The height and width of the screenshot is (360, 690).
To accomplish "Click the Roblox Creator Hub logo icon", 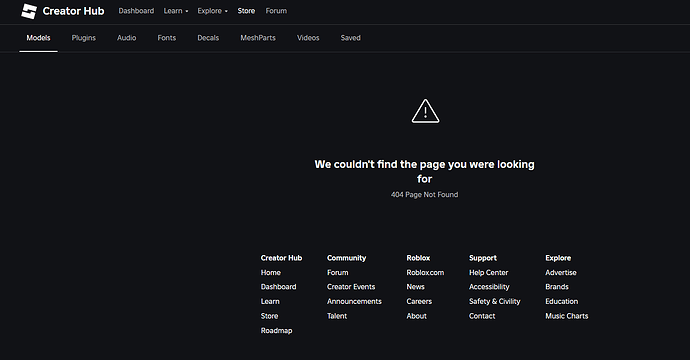I will (x=29, y=11).
